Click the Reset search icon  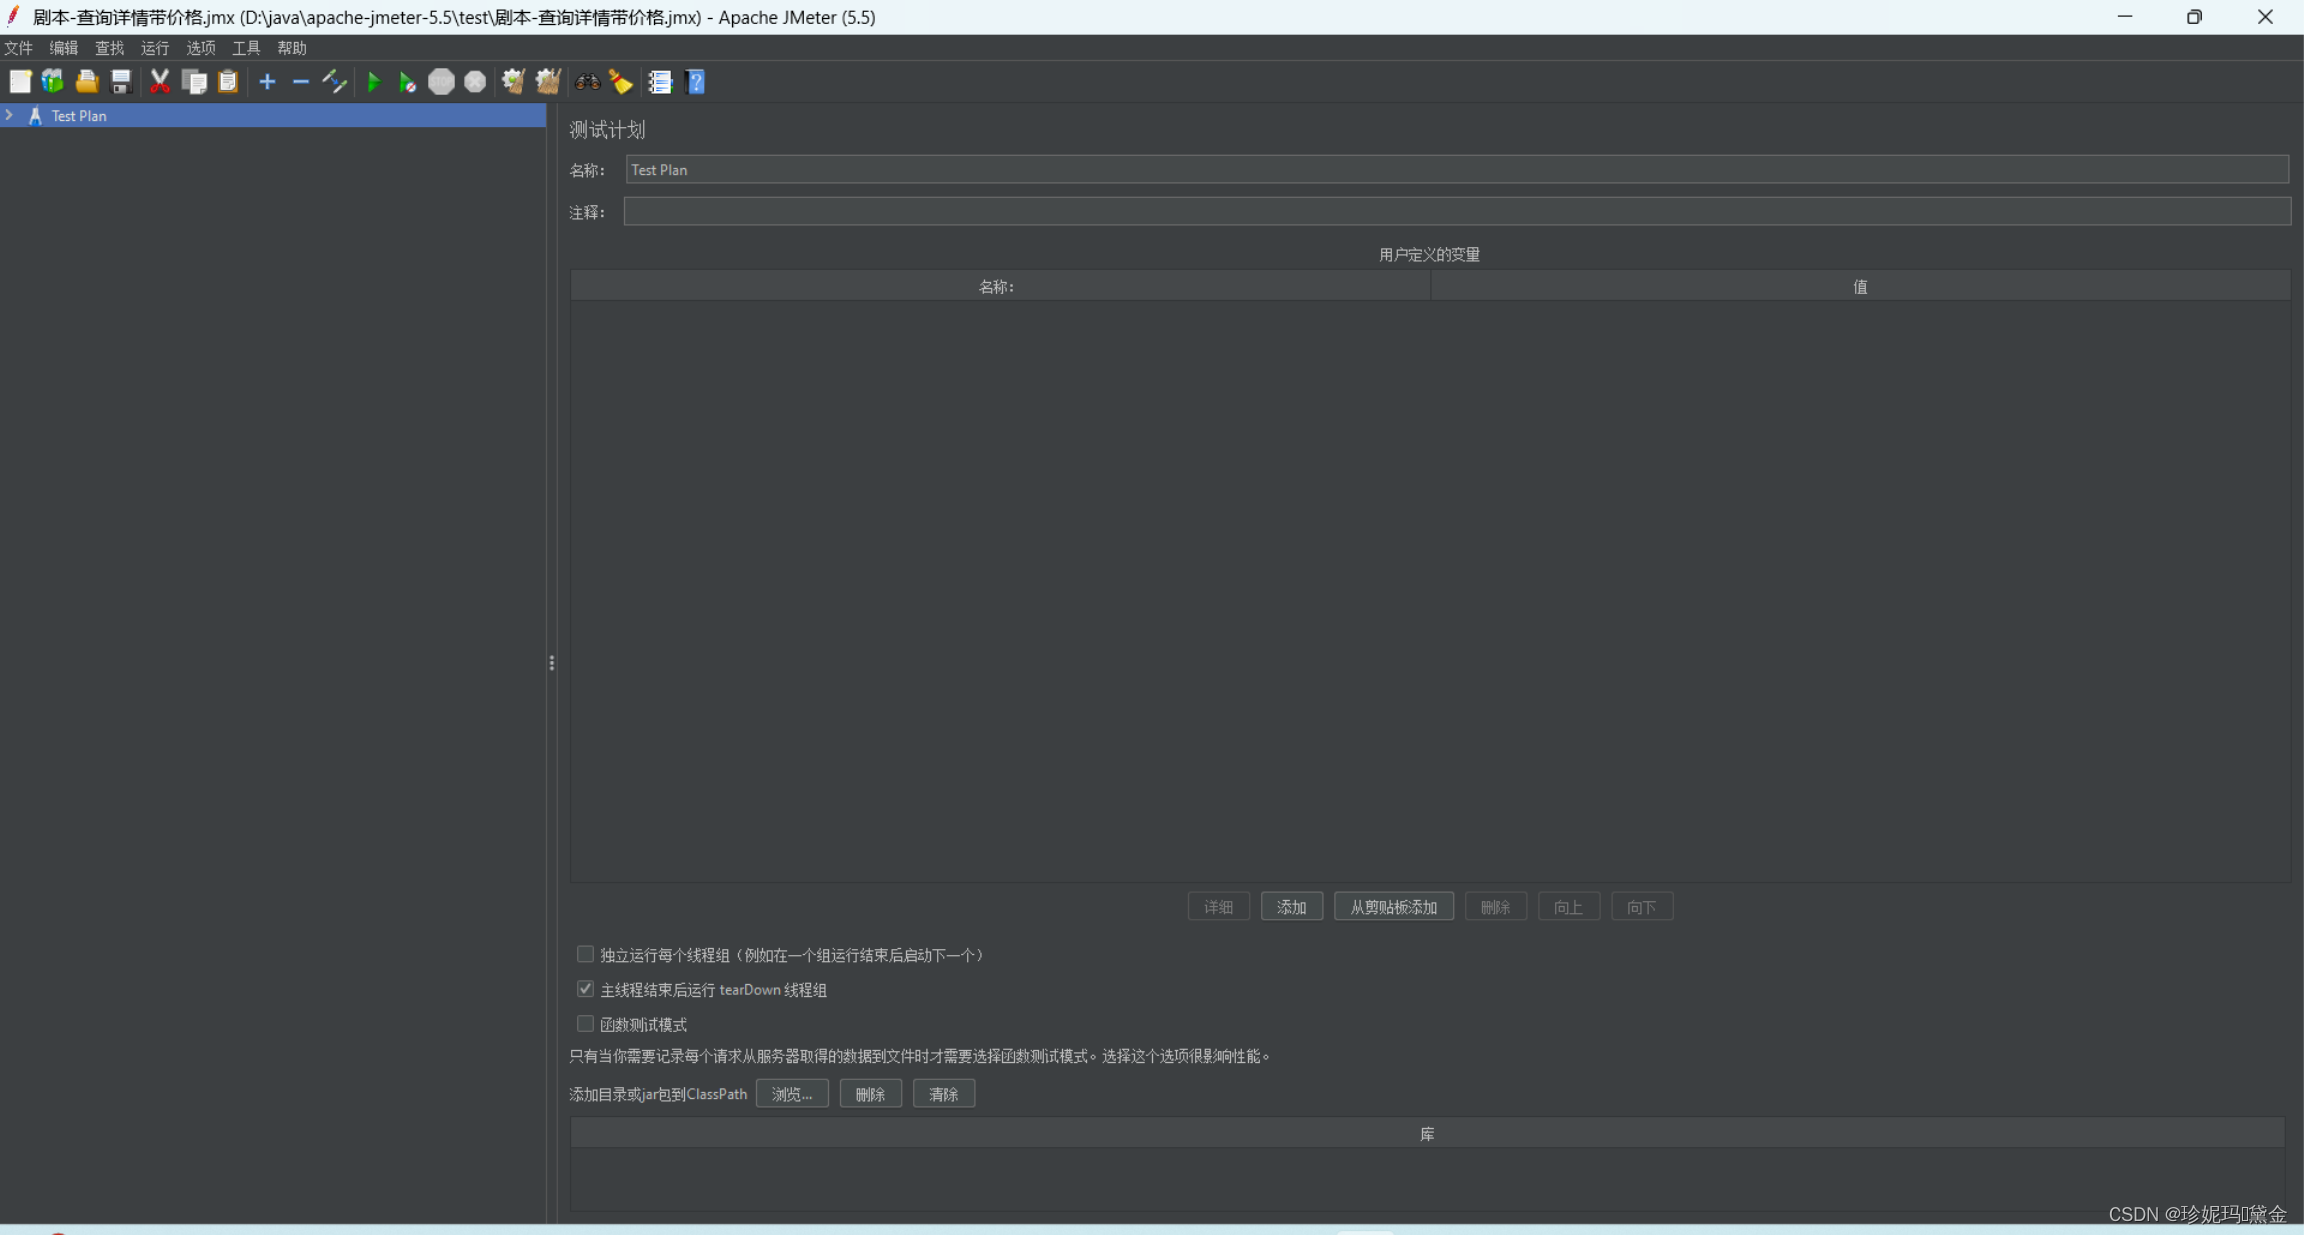coord(621,82)
